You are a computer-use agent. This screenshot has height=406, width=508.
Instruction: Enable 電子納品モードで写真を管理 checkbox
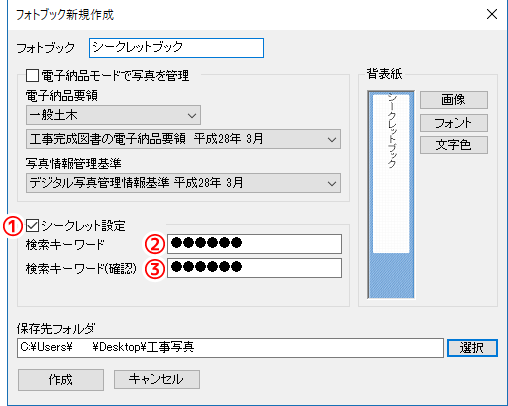tap(32, 75)
